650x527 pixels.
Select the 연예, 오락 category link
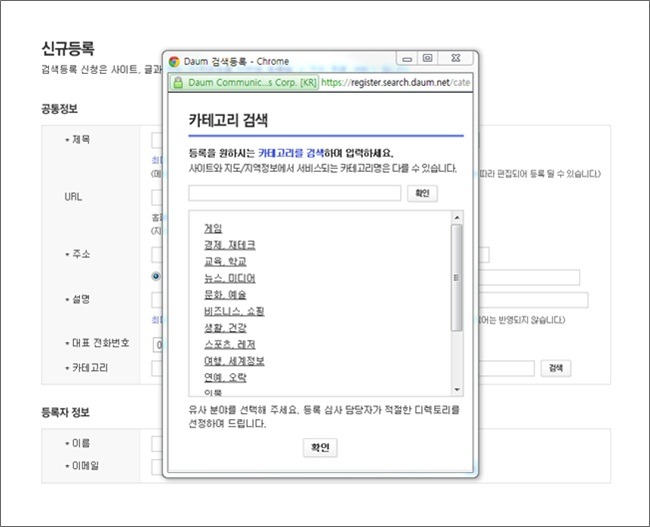pyautogui.click(x=225, y=378)
